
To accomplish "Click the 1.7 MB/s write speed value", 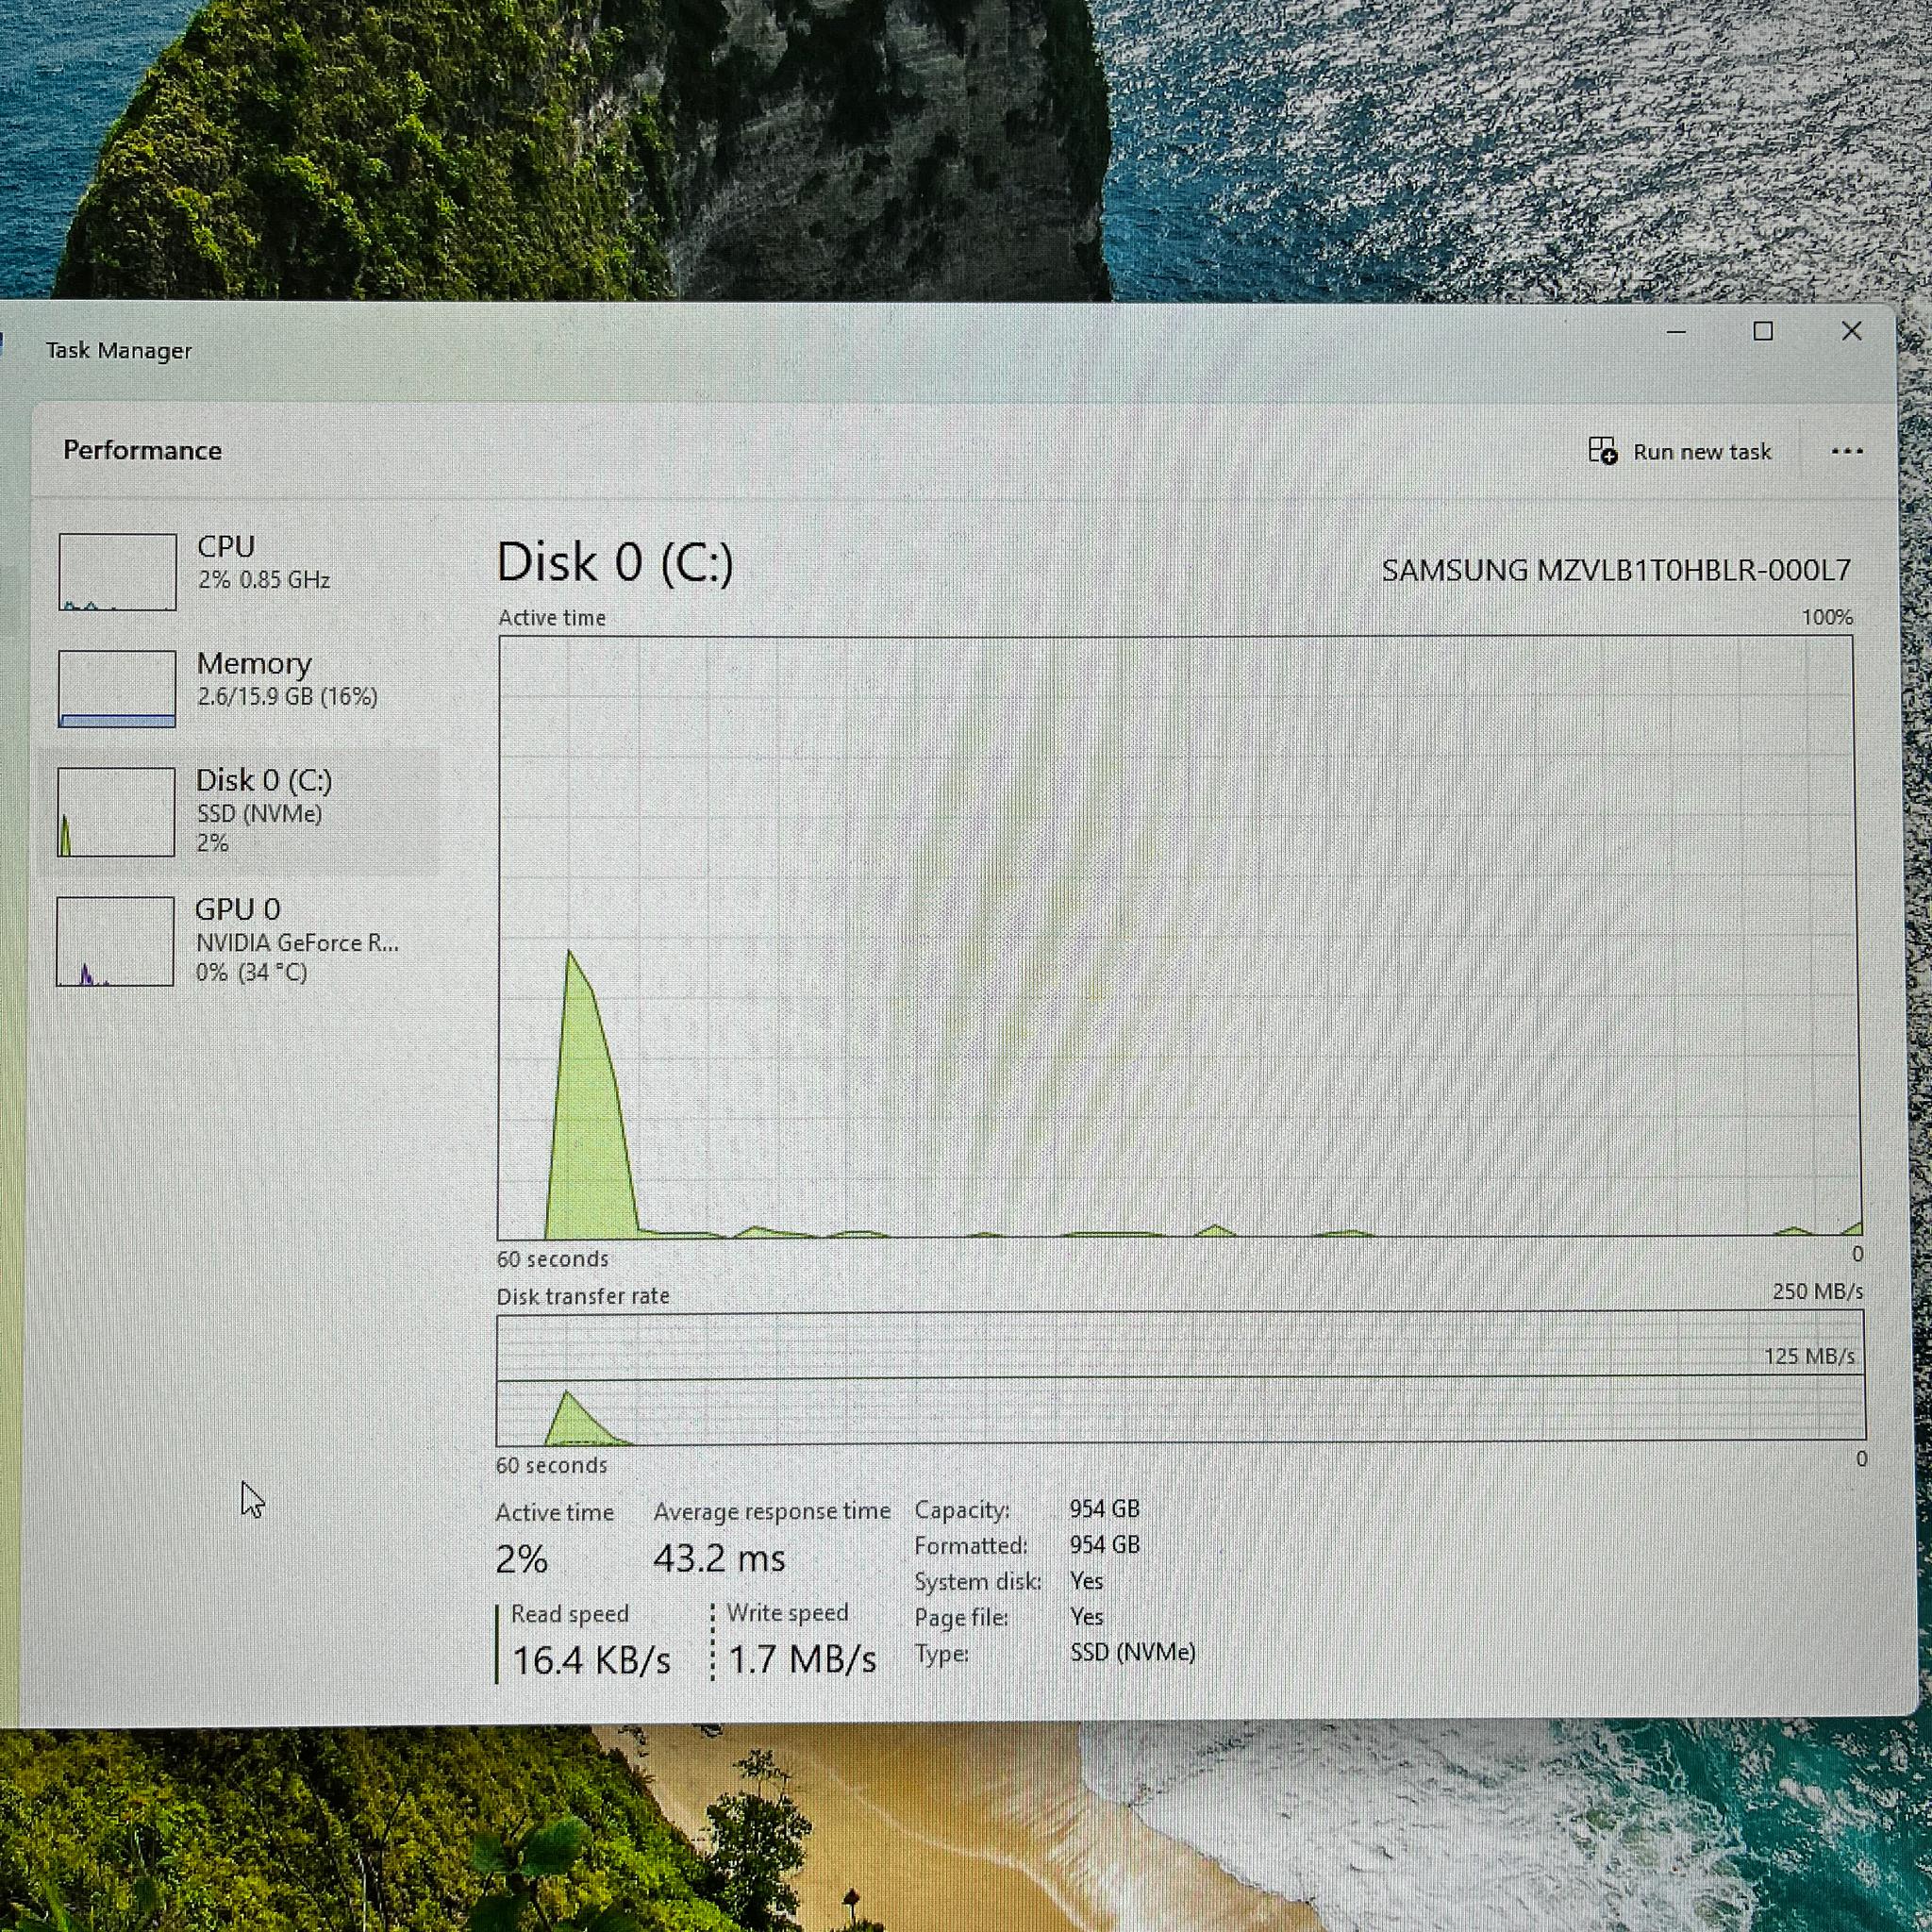I will 802,1660.
